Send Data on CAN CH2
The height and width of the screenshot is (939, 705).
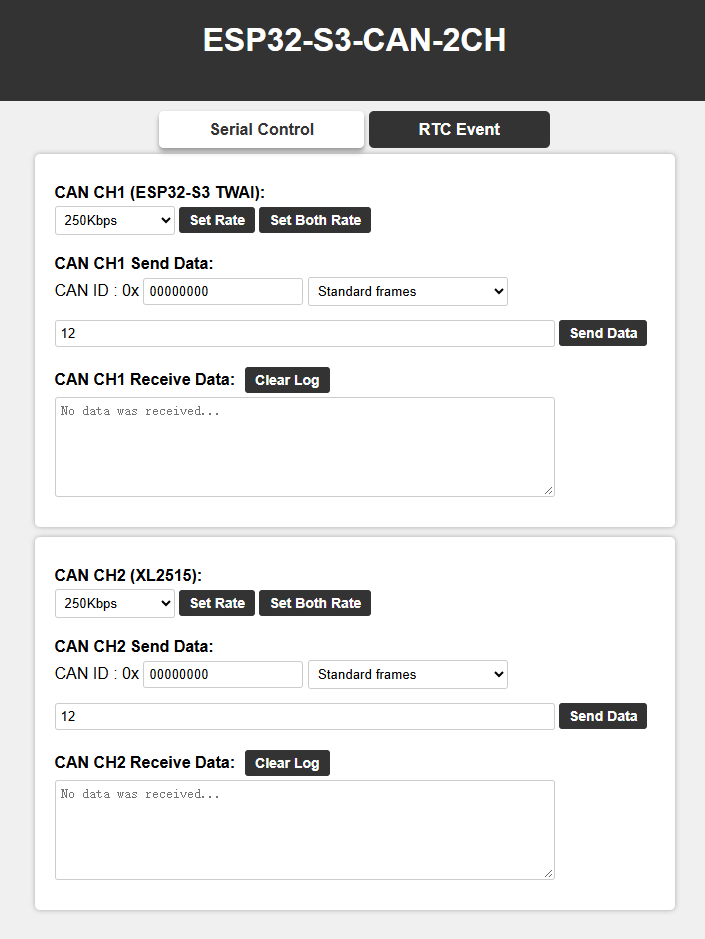(x=603, y=716)
